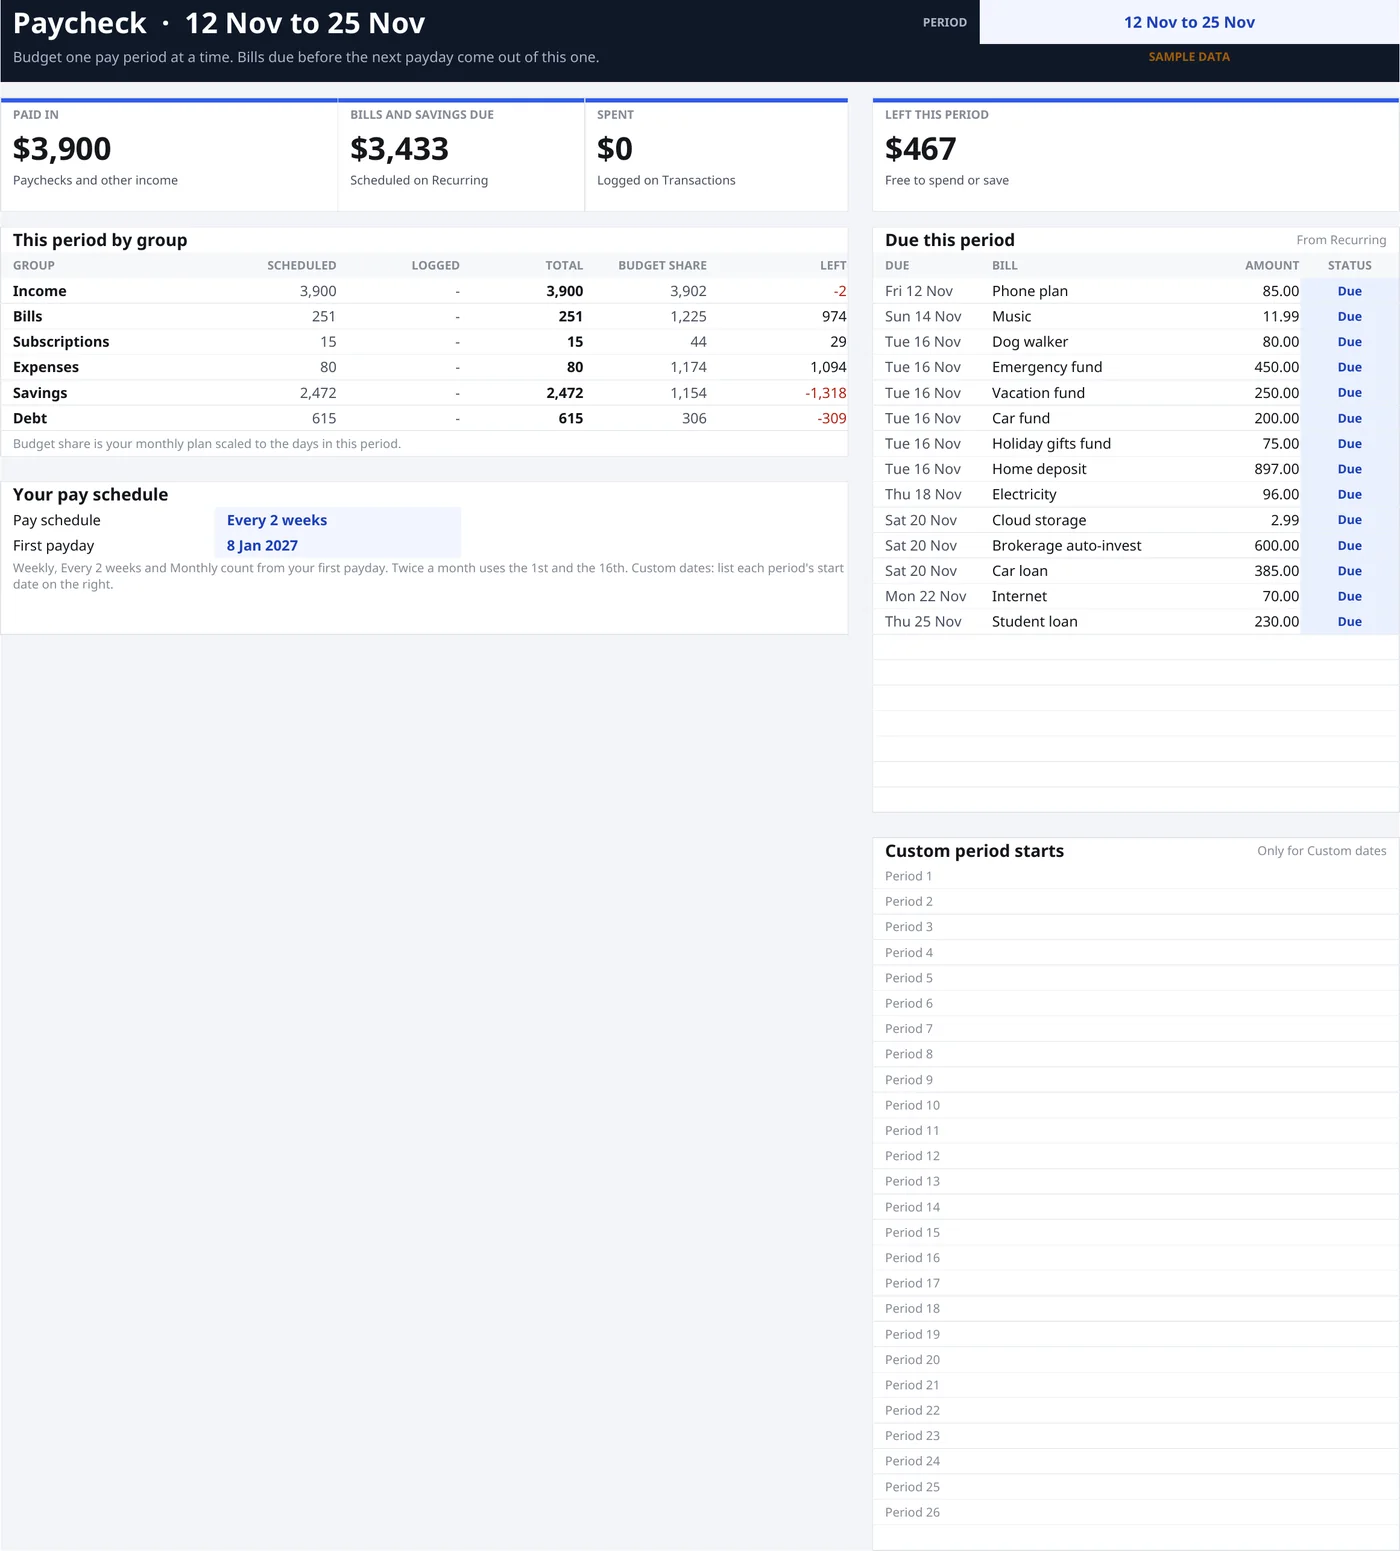Image resolution: width=1400 pixels, height=1551 pixels.
Task: Click the $467 Left This Period amount
Action: [921, 149]
